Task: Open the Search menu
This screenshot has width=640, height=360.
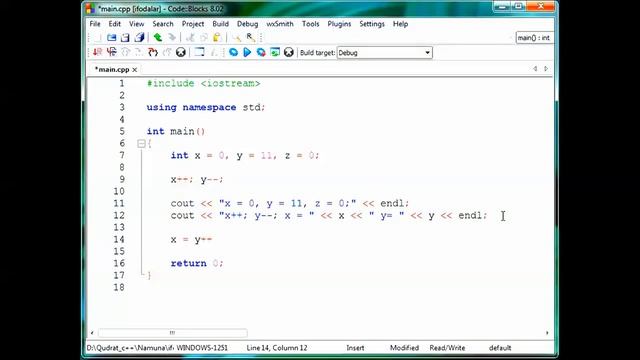Action: 163,24
